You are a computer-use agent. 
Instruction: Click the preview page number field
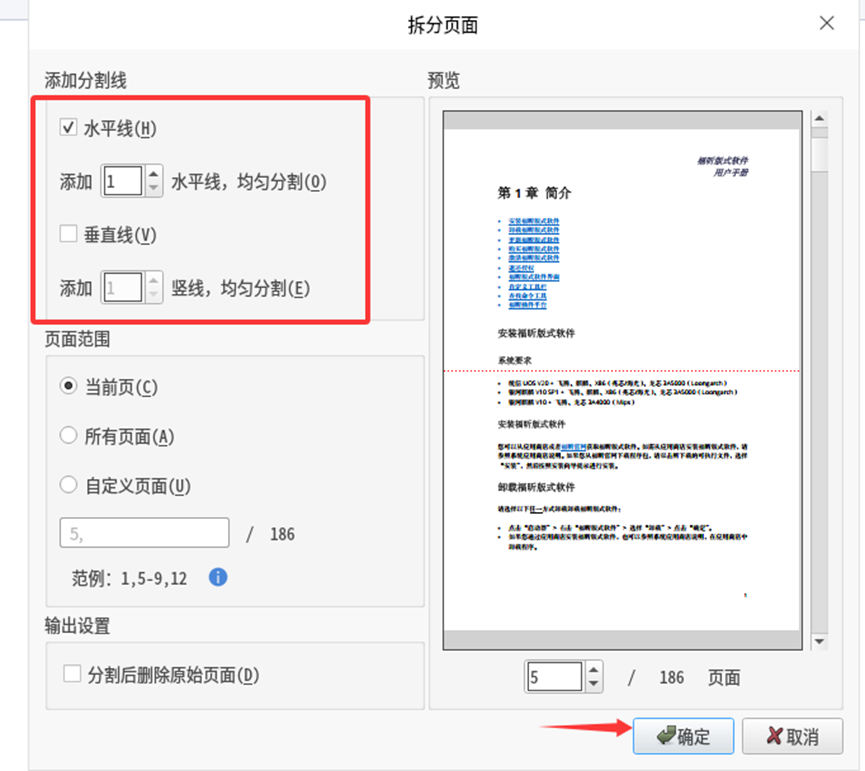[554, 677]
